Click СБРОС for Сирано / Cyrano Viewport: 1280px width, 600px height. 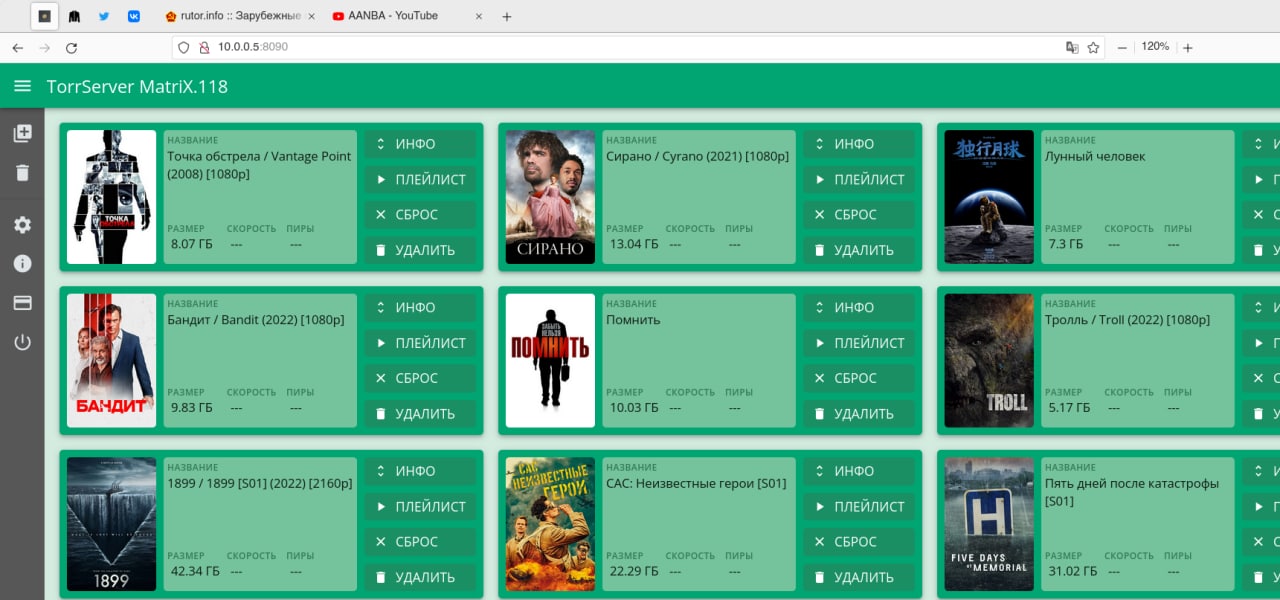[858, 215]
